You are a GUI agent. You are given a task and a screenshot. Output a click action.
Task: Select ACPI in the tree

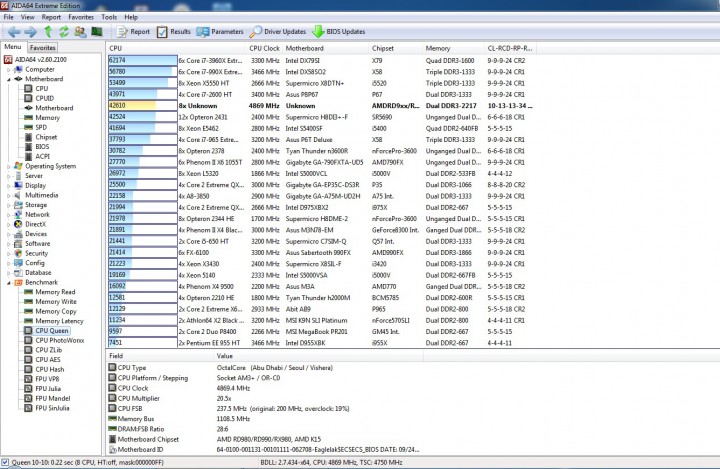[x=42, y=156]
